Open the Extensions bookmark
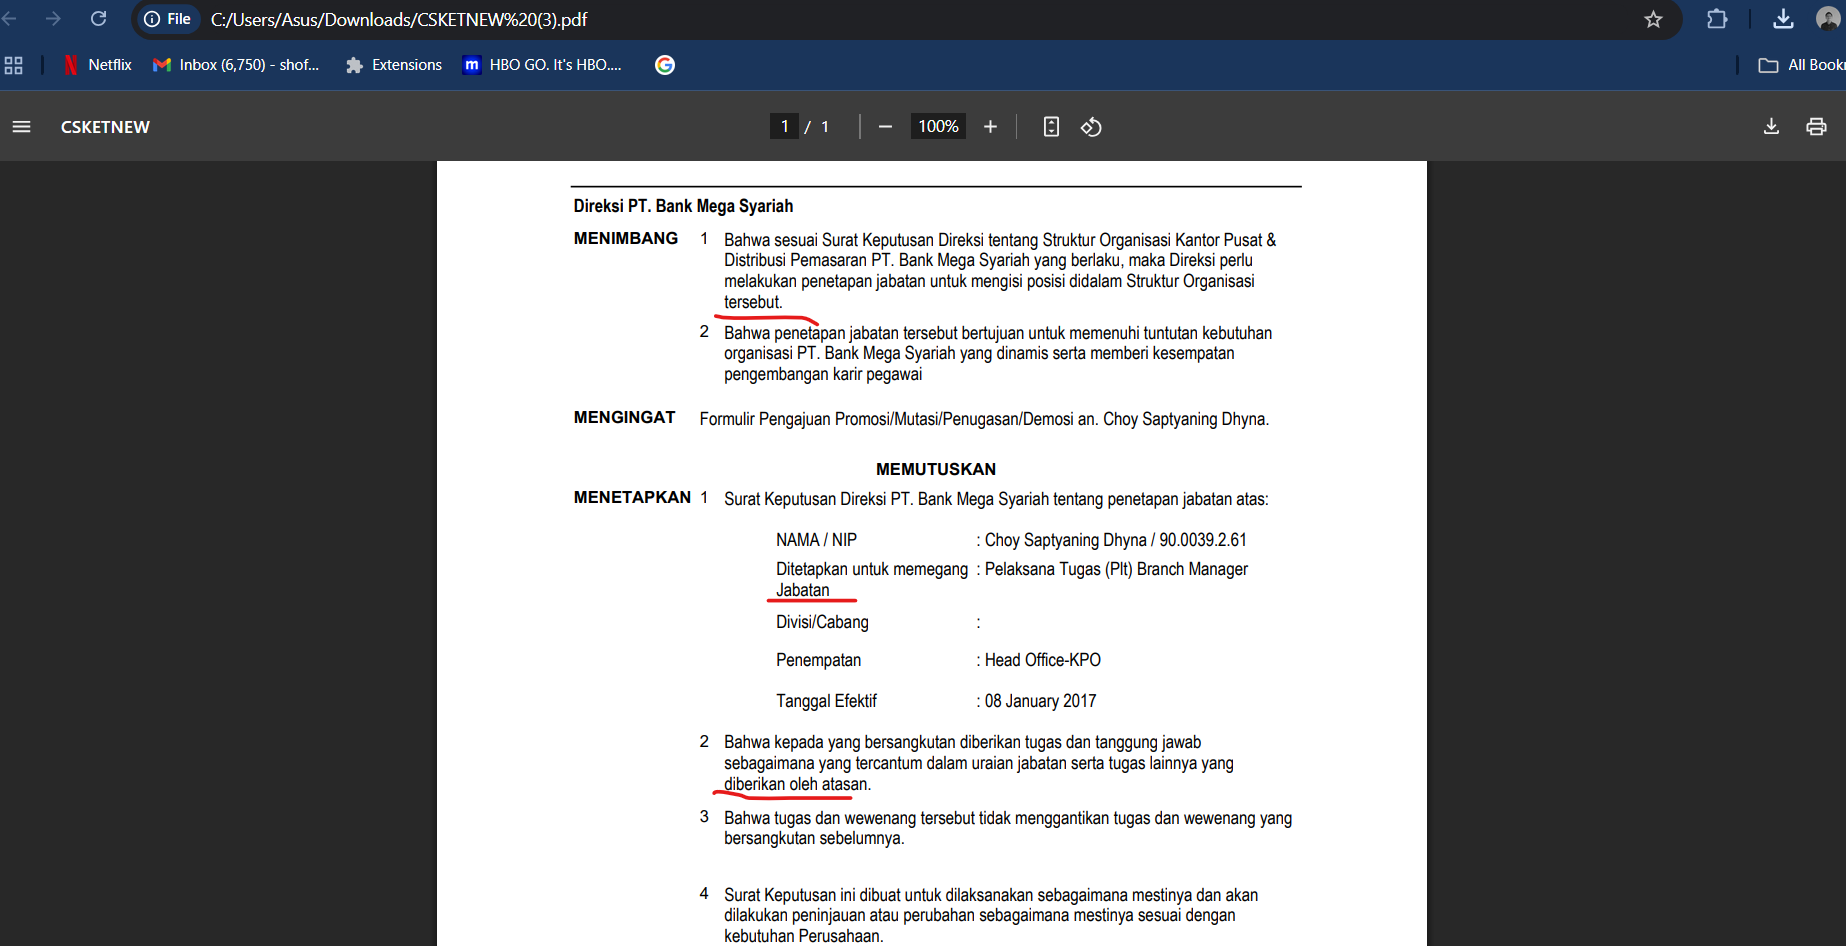This screenshot has width=1846, height=946. pyautogui.click(x=394, y=65)
